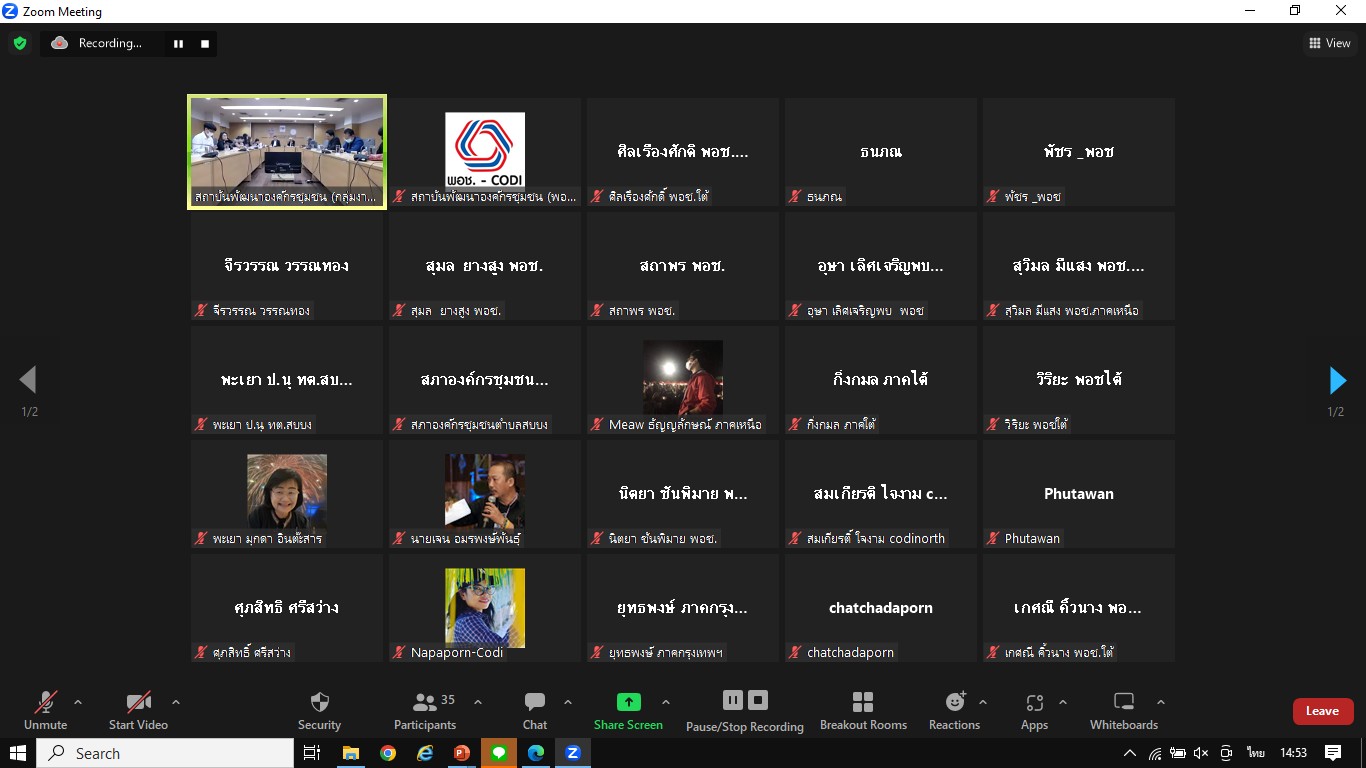
Task: Open the Whiteboards tool
Action: [1123, 710]
